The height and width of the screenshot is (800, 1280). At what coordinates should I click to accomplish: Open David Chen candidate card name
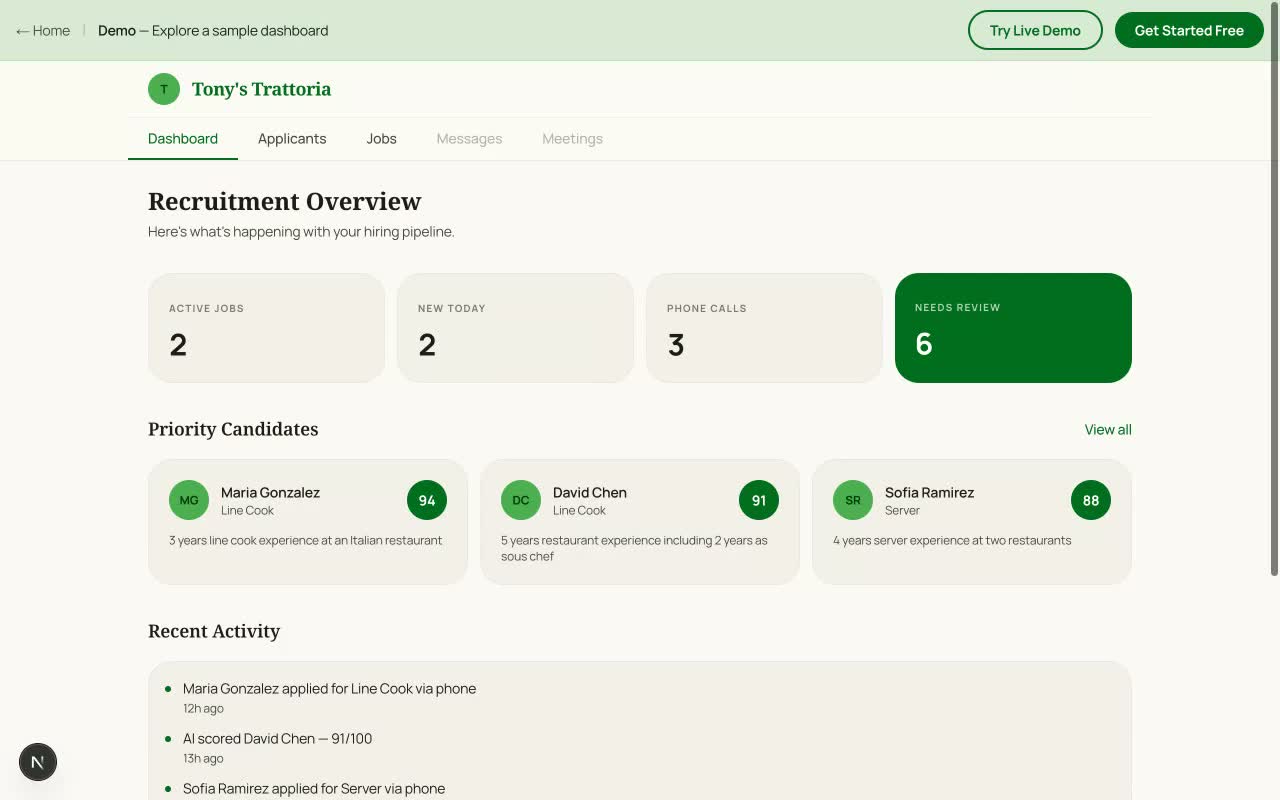coord(590,492)
